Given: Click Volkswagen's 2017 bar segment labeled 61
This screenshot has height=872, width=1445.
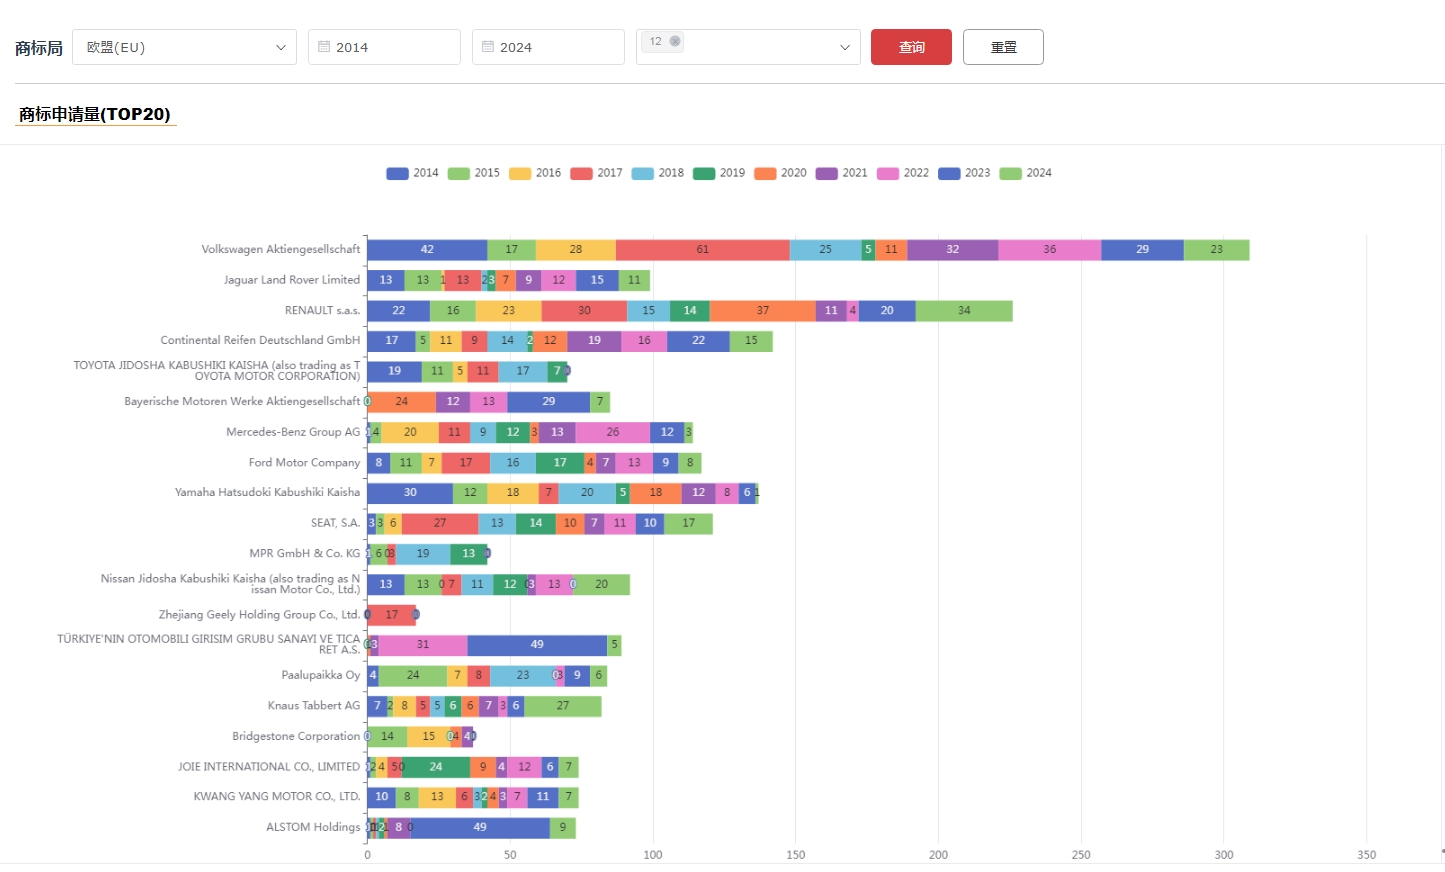Looking at the screenshot, I should click(702, 250).
